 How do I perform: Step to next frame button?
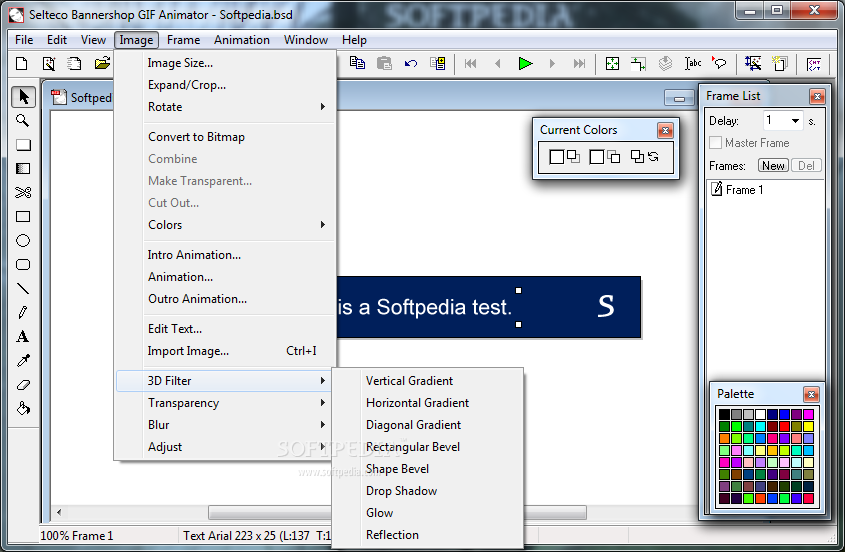click(x=552, y=64)
